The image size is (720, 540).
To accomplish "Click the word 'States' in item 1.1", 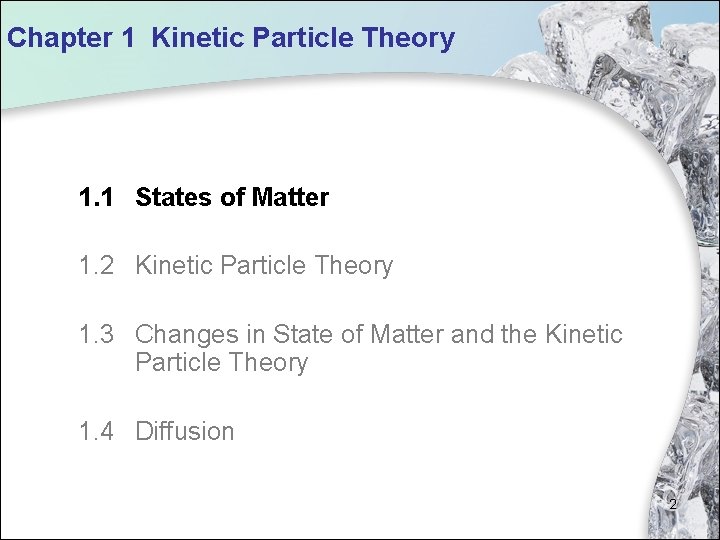I will pyautogui.click(x=174, y=197).
